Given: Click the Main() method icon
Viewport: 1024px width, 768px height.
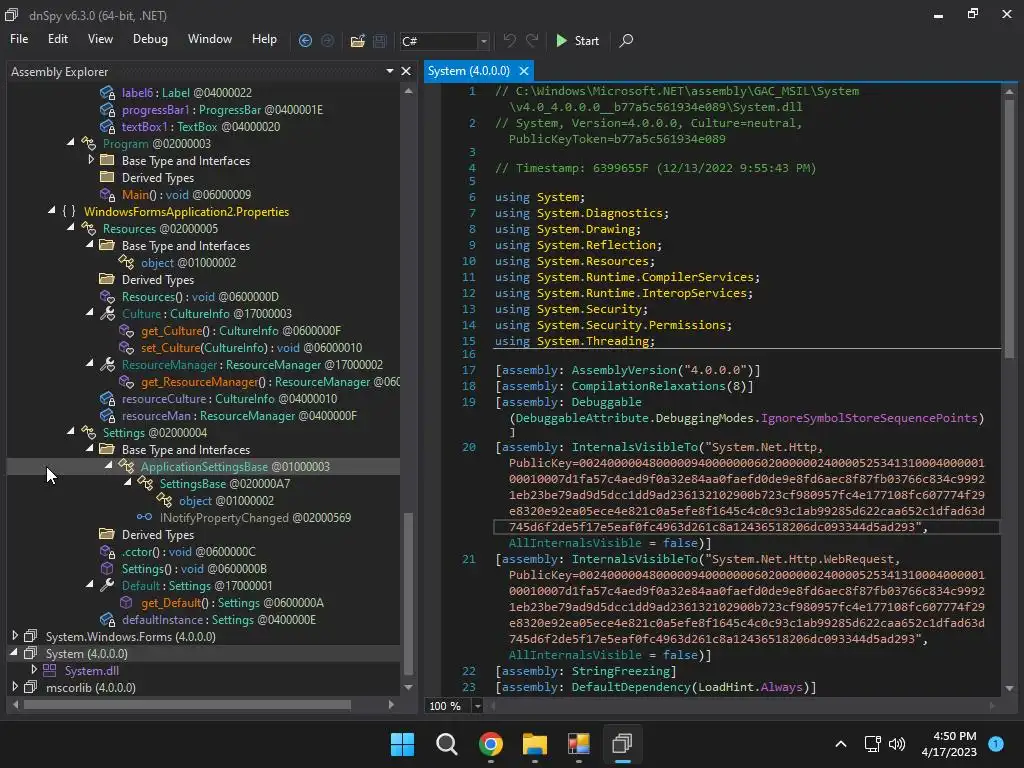Looking at the screenshot, I should click(107, 195).
